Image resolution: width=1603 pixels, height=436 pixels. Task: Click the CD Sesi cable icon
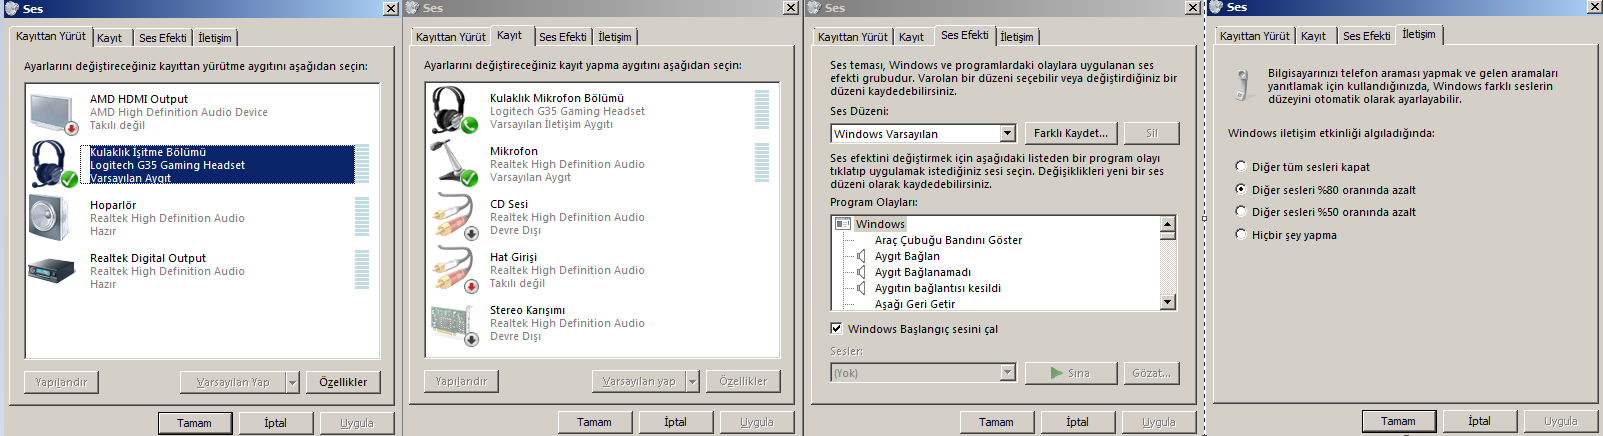[454, 217]
